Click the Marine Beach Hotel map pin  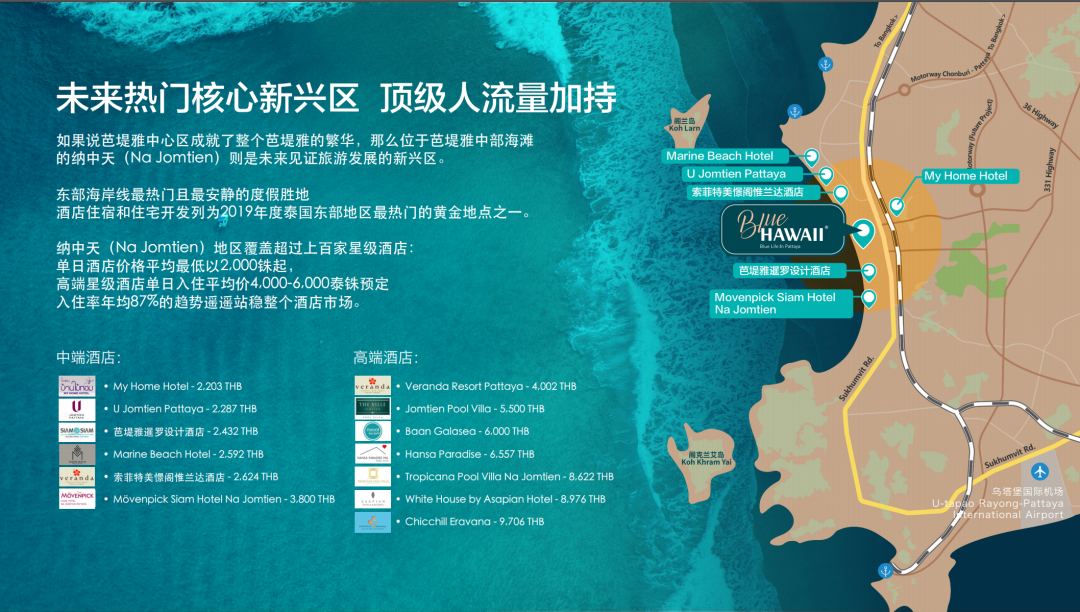coord(812,157)
